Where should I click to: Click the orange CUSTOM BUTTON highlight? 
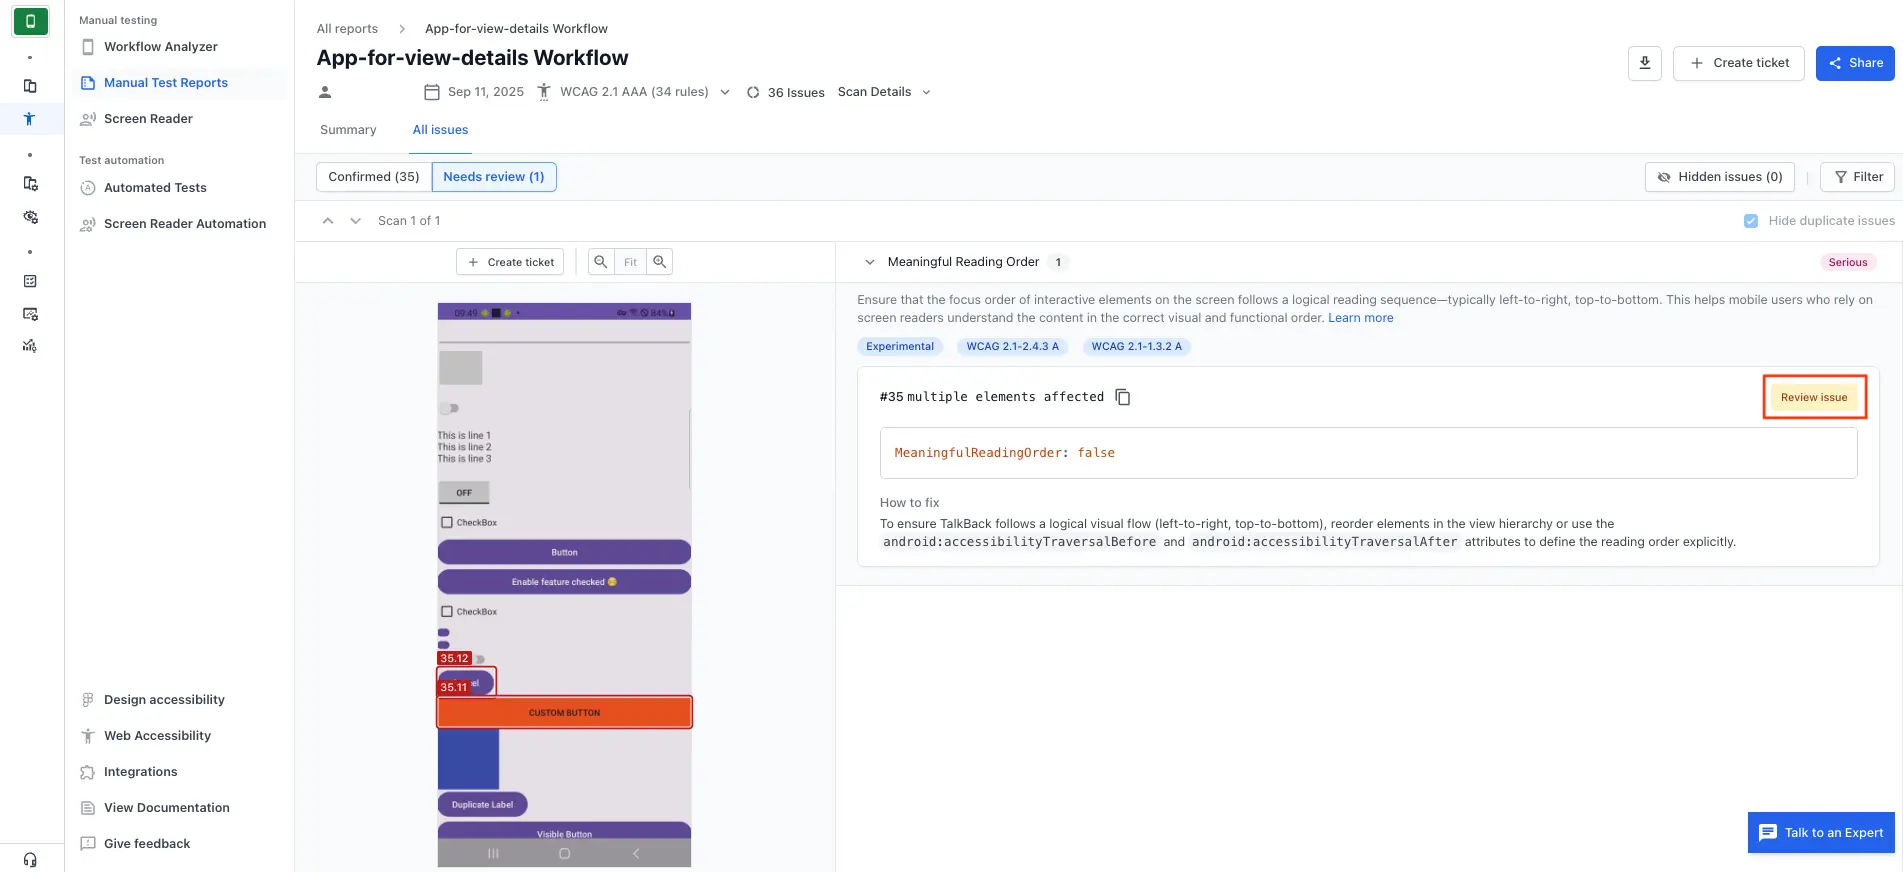pyautogui.click(x=564, y=712)
